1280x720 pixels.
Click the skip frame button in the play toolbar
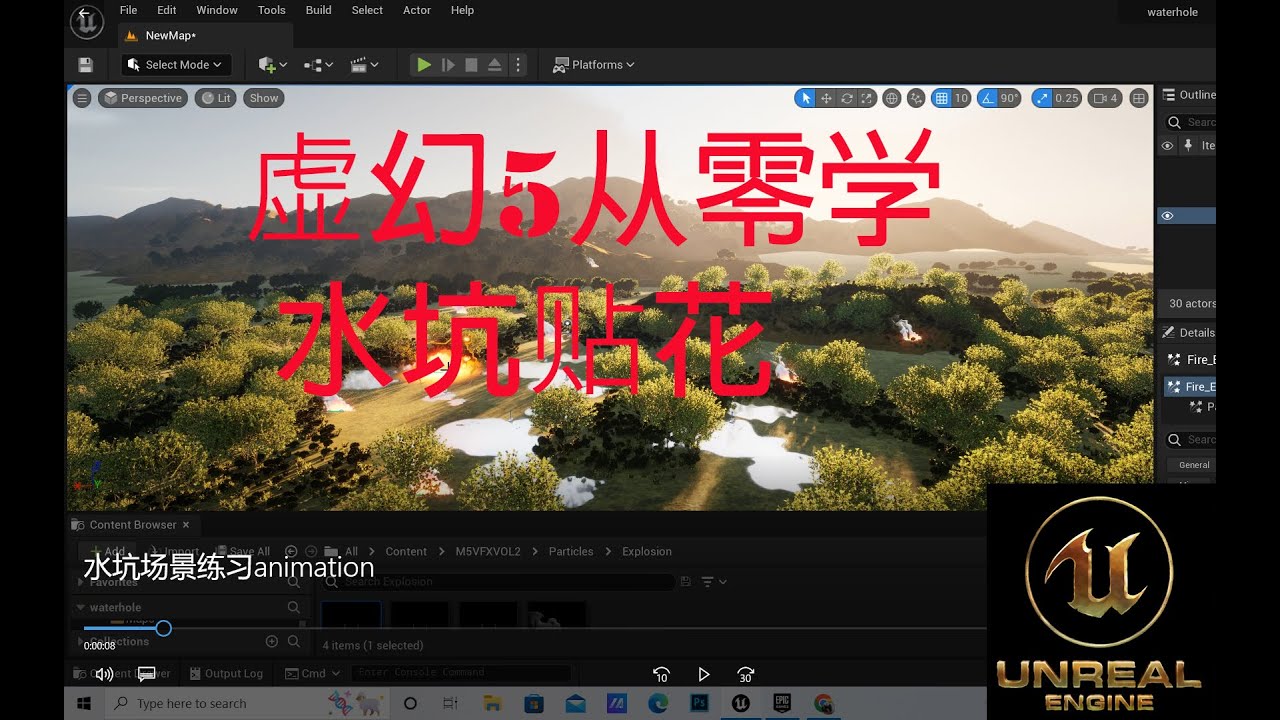tap(448, 65)
